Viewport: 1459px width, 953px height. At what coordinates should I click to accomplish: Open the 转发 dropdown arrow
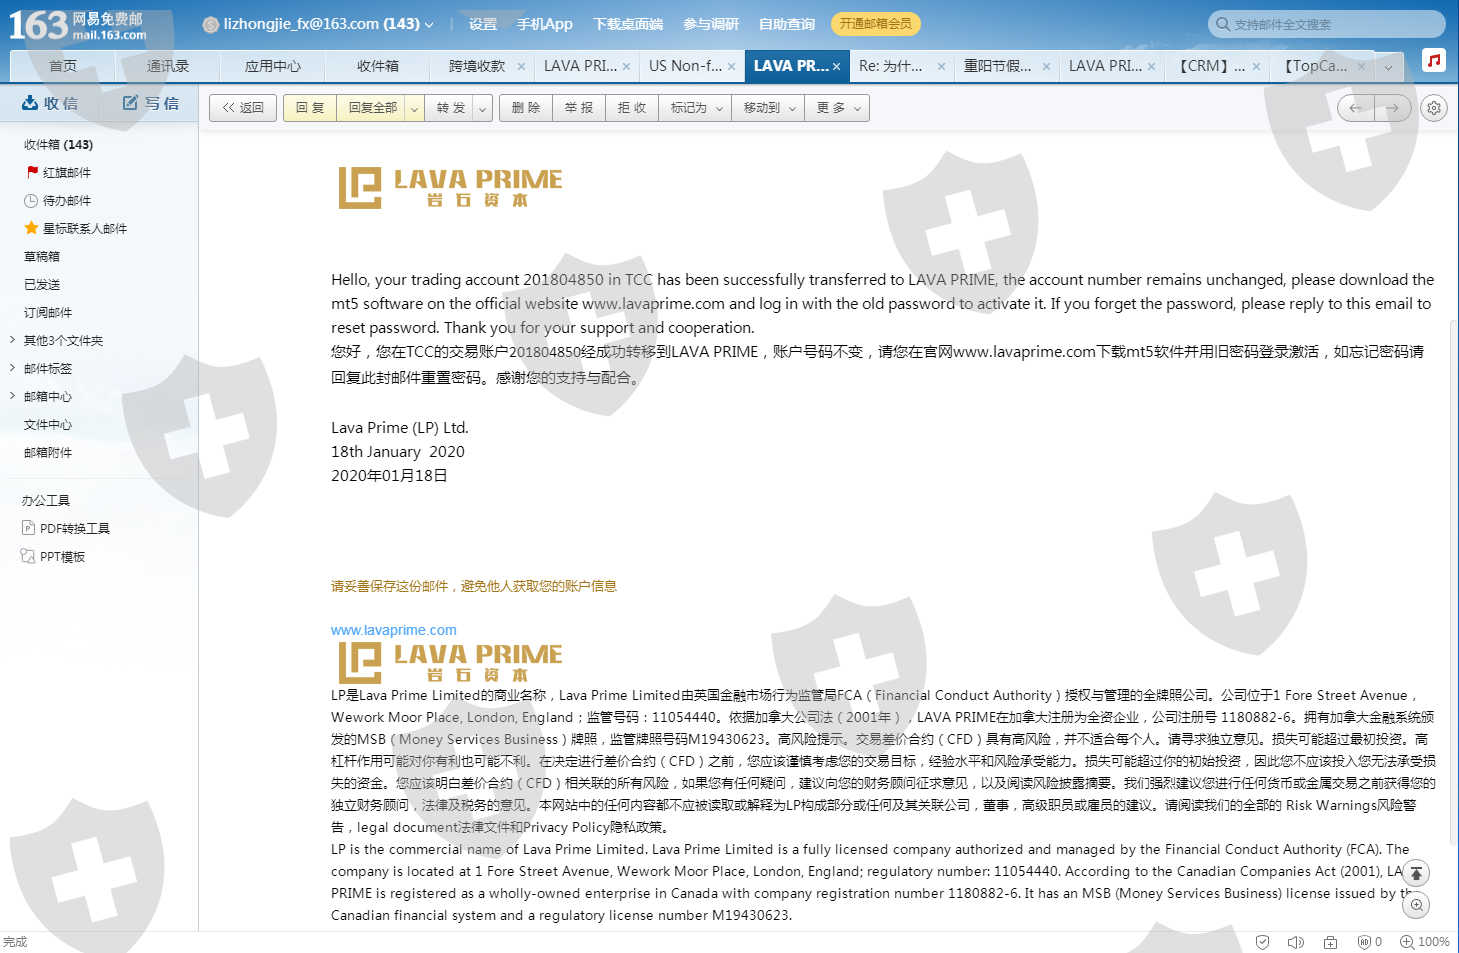click(x=483, y=108)
